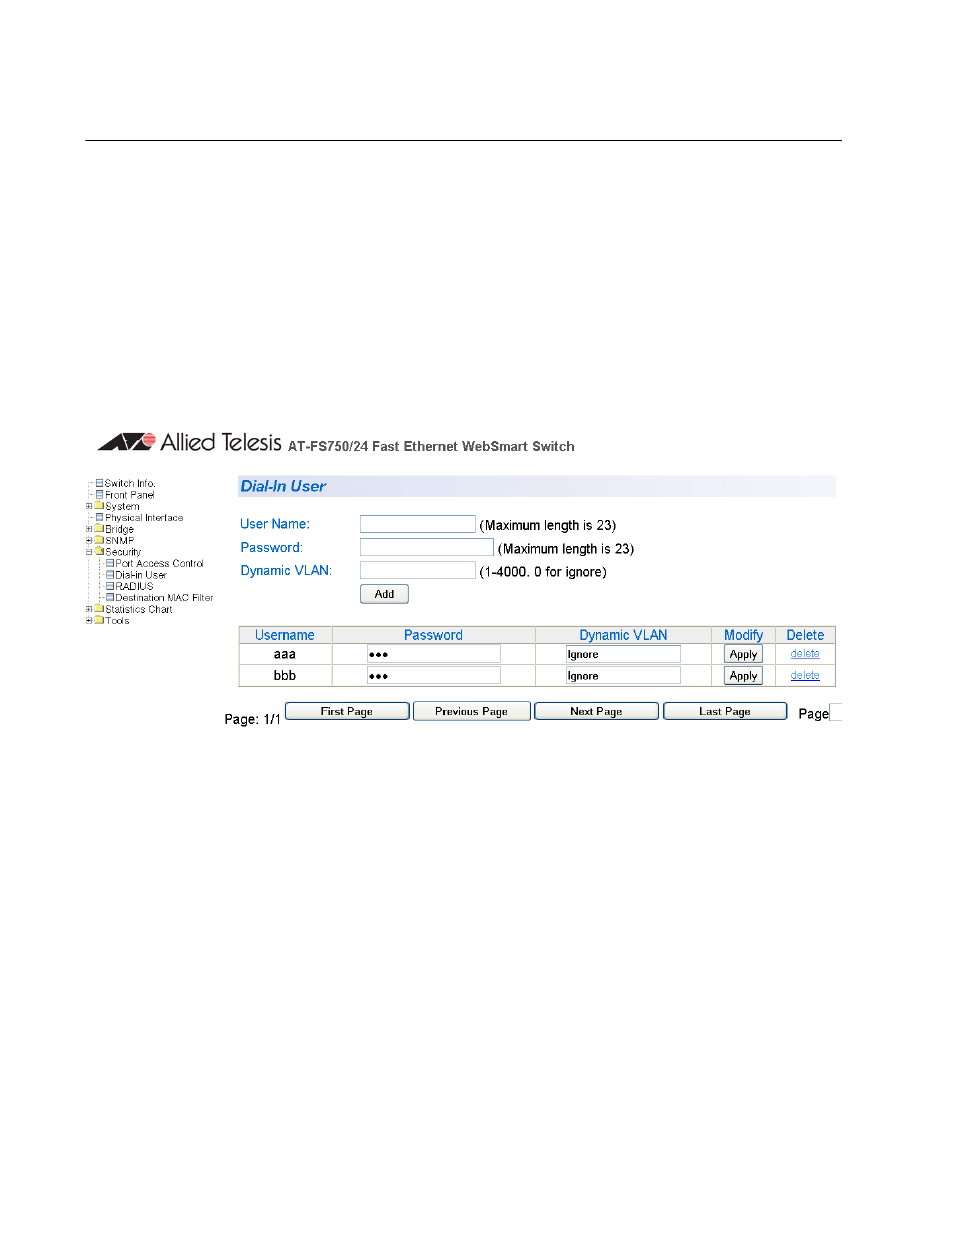Viewport: 954px width, 1235px height.
Task: Click the Switch Info. page icon
Action: pyautogui.click(x=100, y=483)
